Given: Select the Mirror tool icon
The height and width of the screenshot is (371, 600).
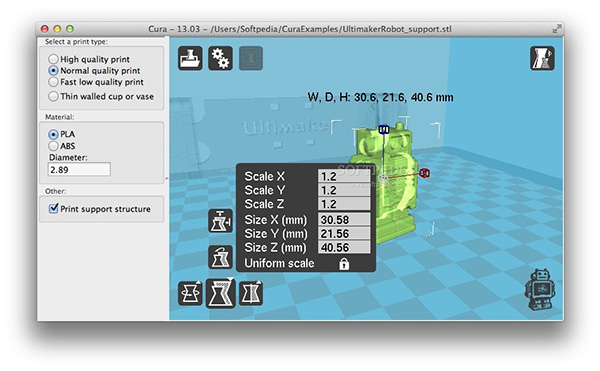Looking at the screenshot, I should [251, 293].
